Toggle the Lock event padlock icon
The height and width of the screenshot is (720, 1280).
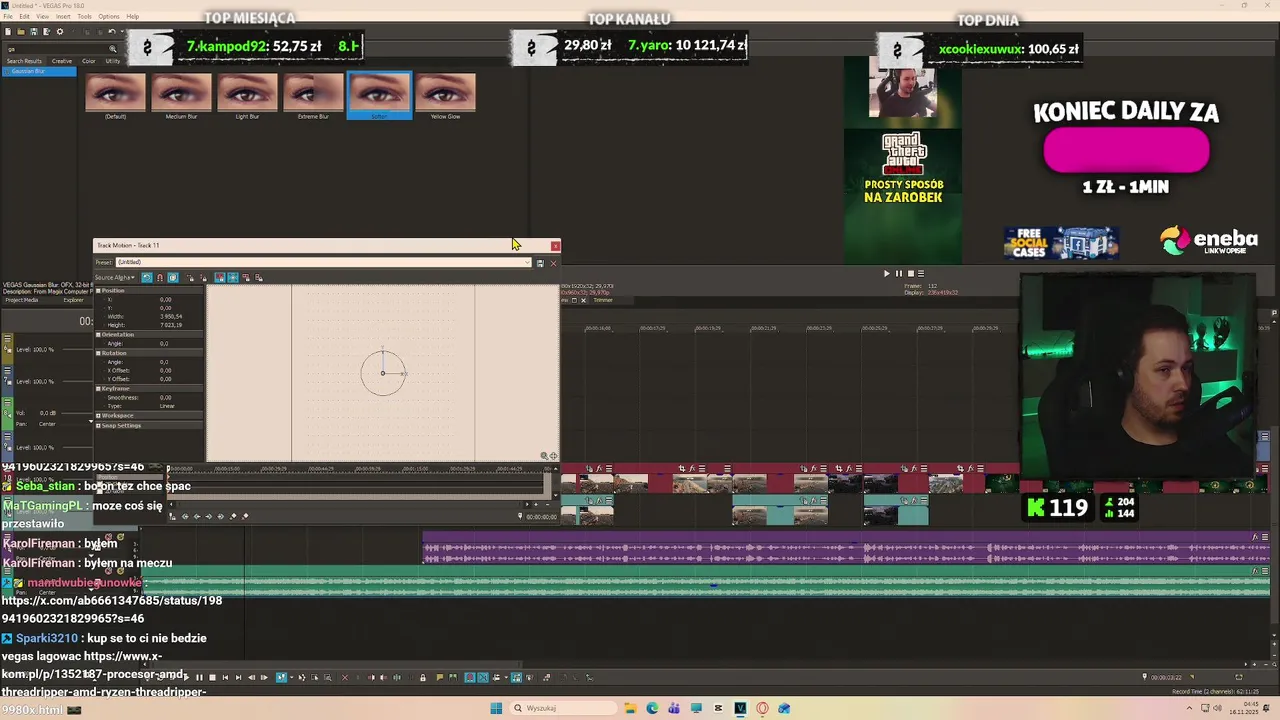[x=423, y=677]
